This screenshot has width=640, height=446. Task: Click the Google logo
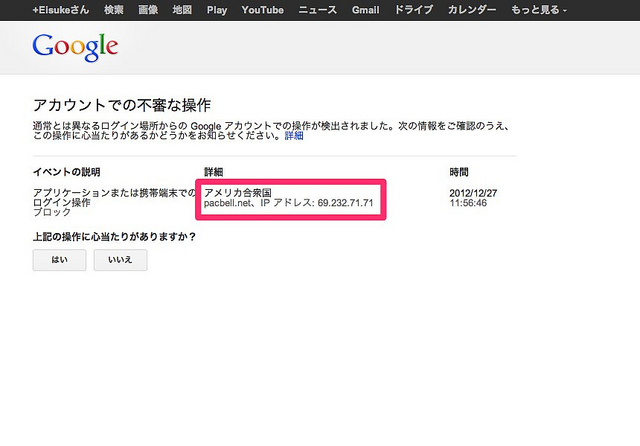coord(76,47)
